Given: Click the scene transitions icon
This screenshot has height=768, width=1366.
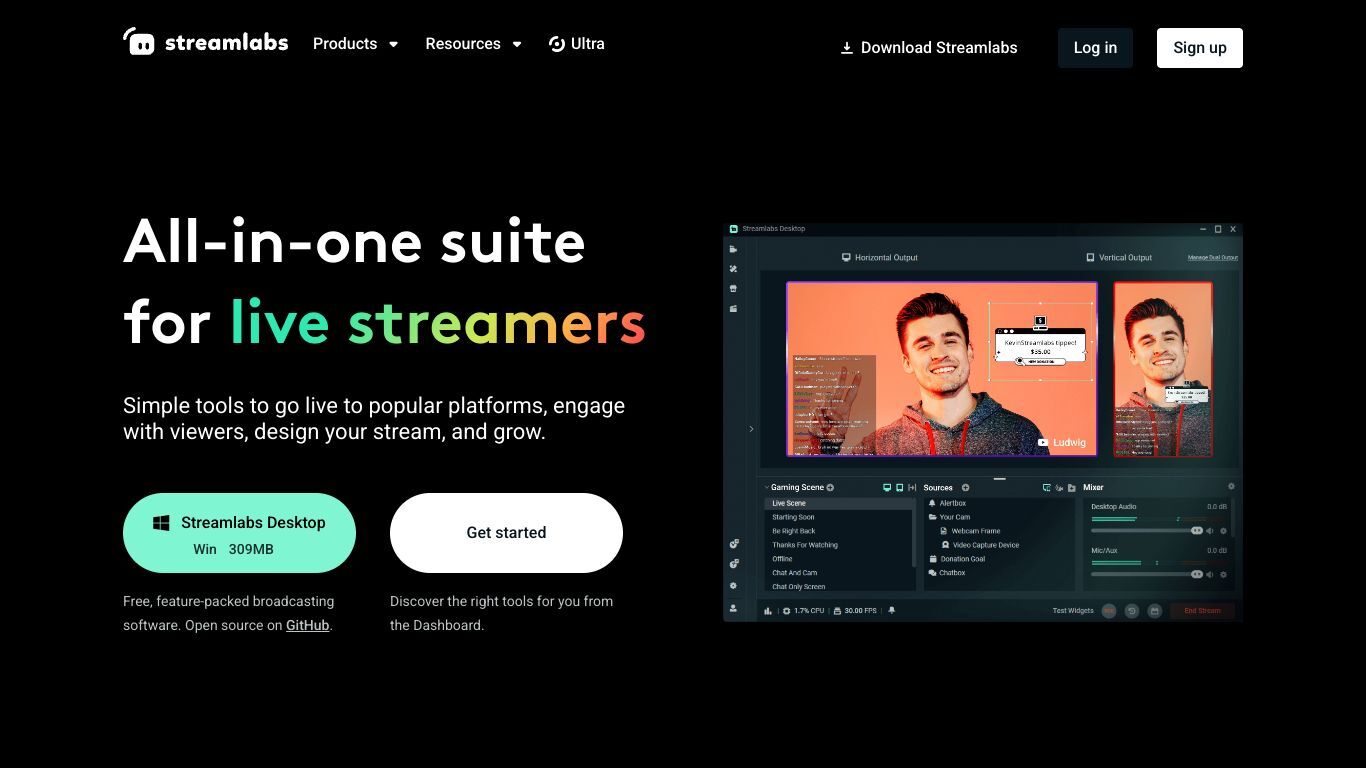Looking at the screenshot, I should 912,488.
